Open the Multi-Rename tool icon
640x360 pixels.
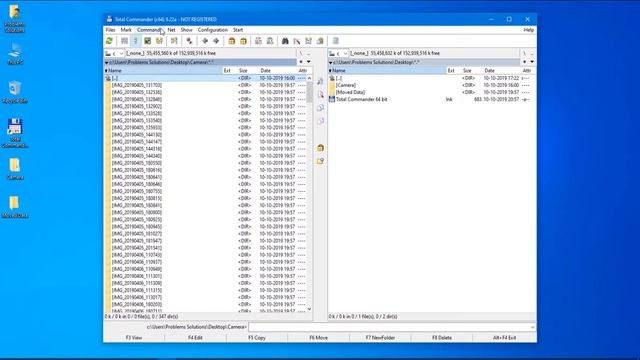(297, 41)
